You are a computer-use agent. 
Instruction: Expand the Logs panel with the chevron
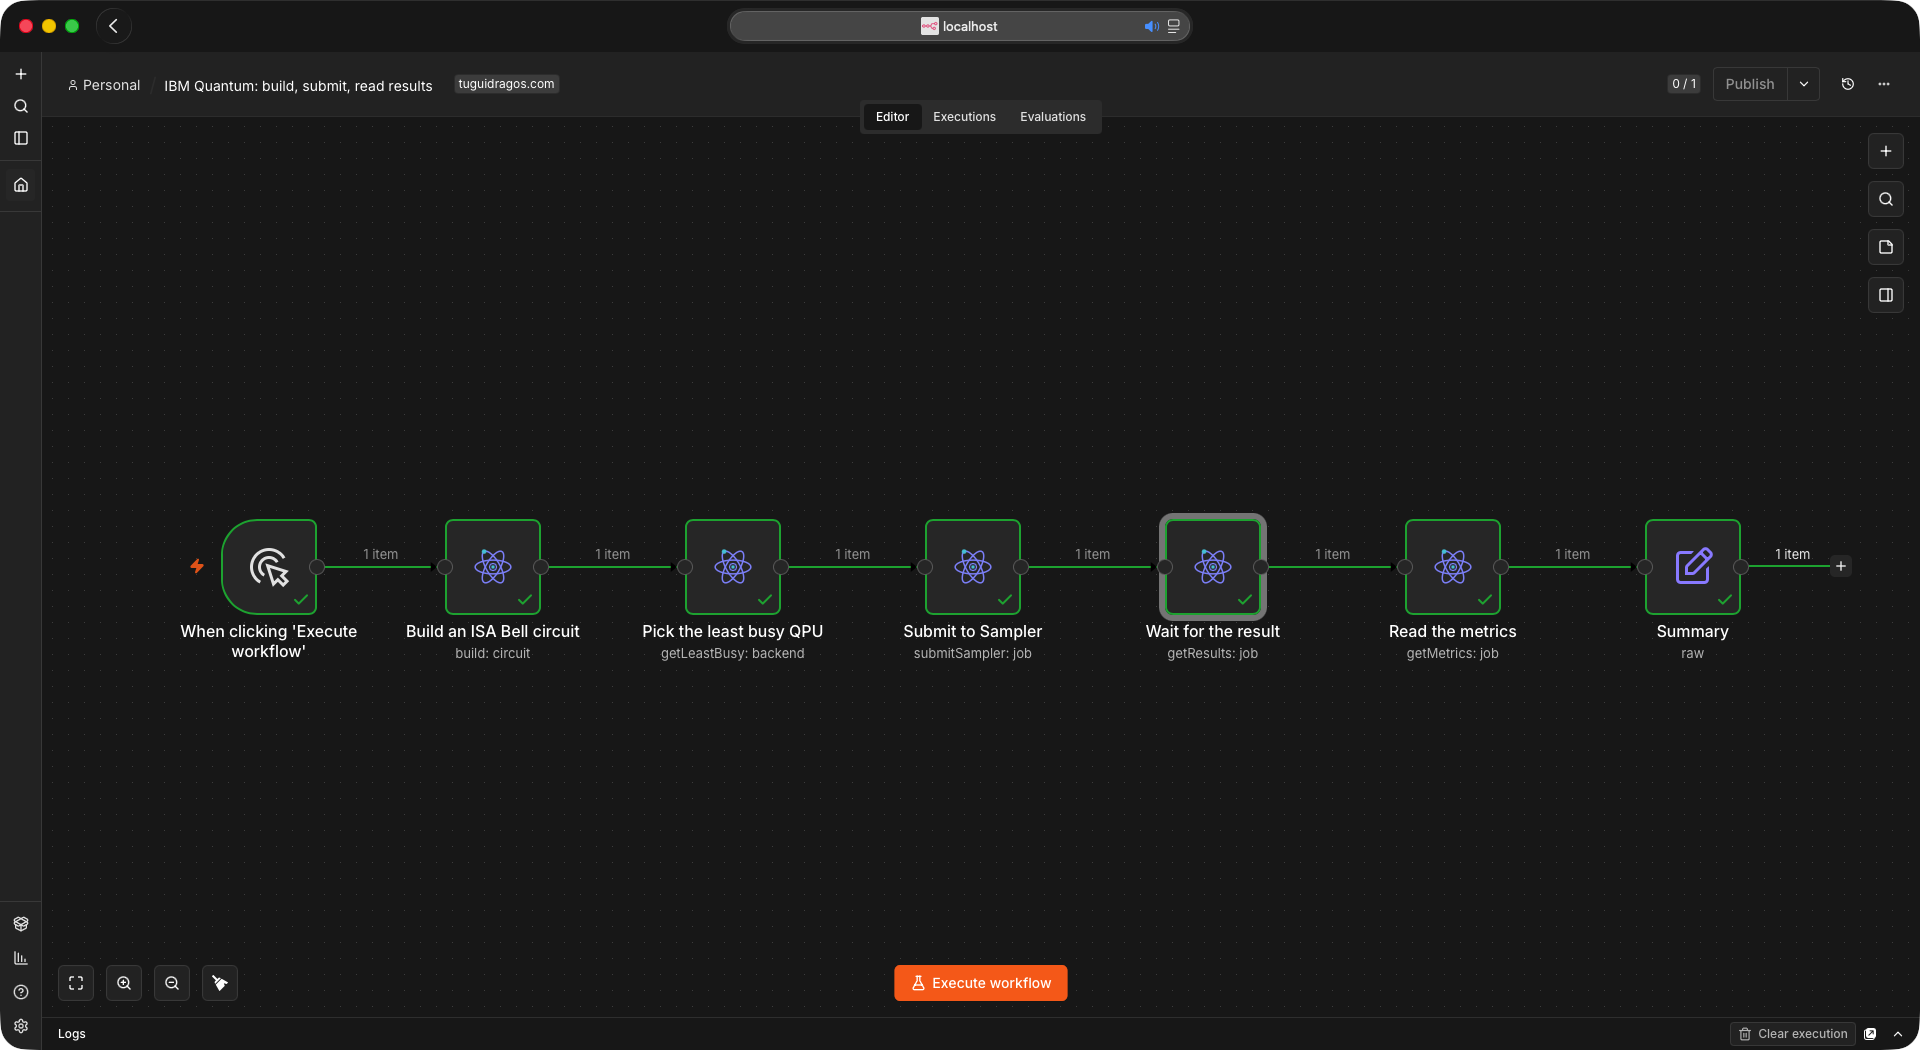[x=1898, y=1034]
